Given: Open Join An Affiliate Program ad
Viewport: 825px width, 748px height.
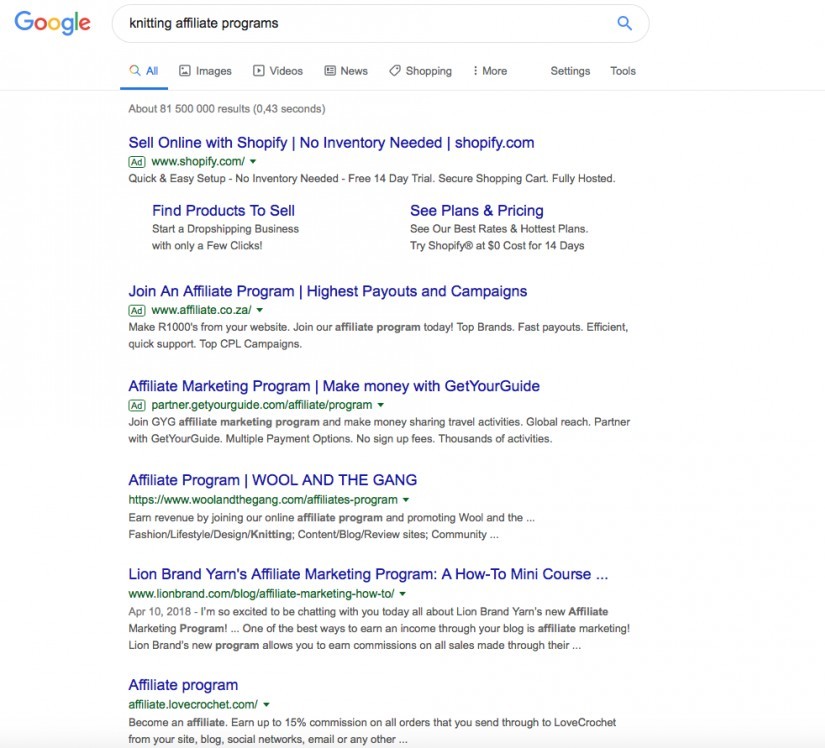Looking at the screenshot, I should tap(328, 291).
